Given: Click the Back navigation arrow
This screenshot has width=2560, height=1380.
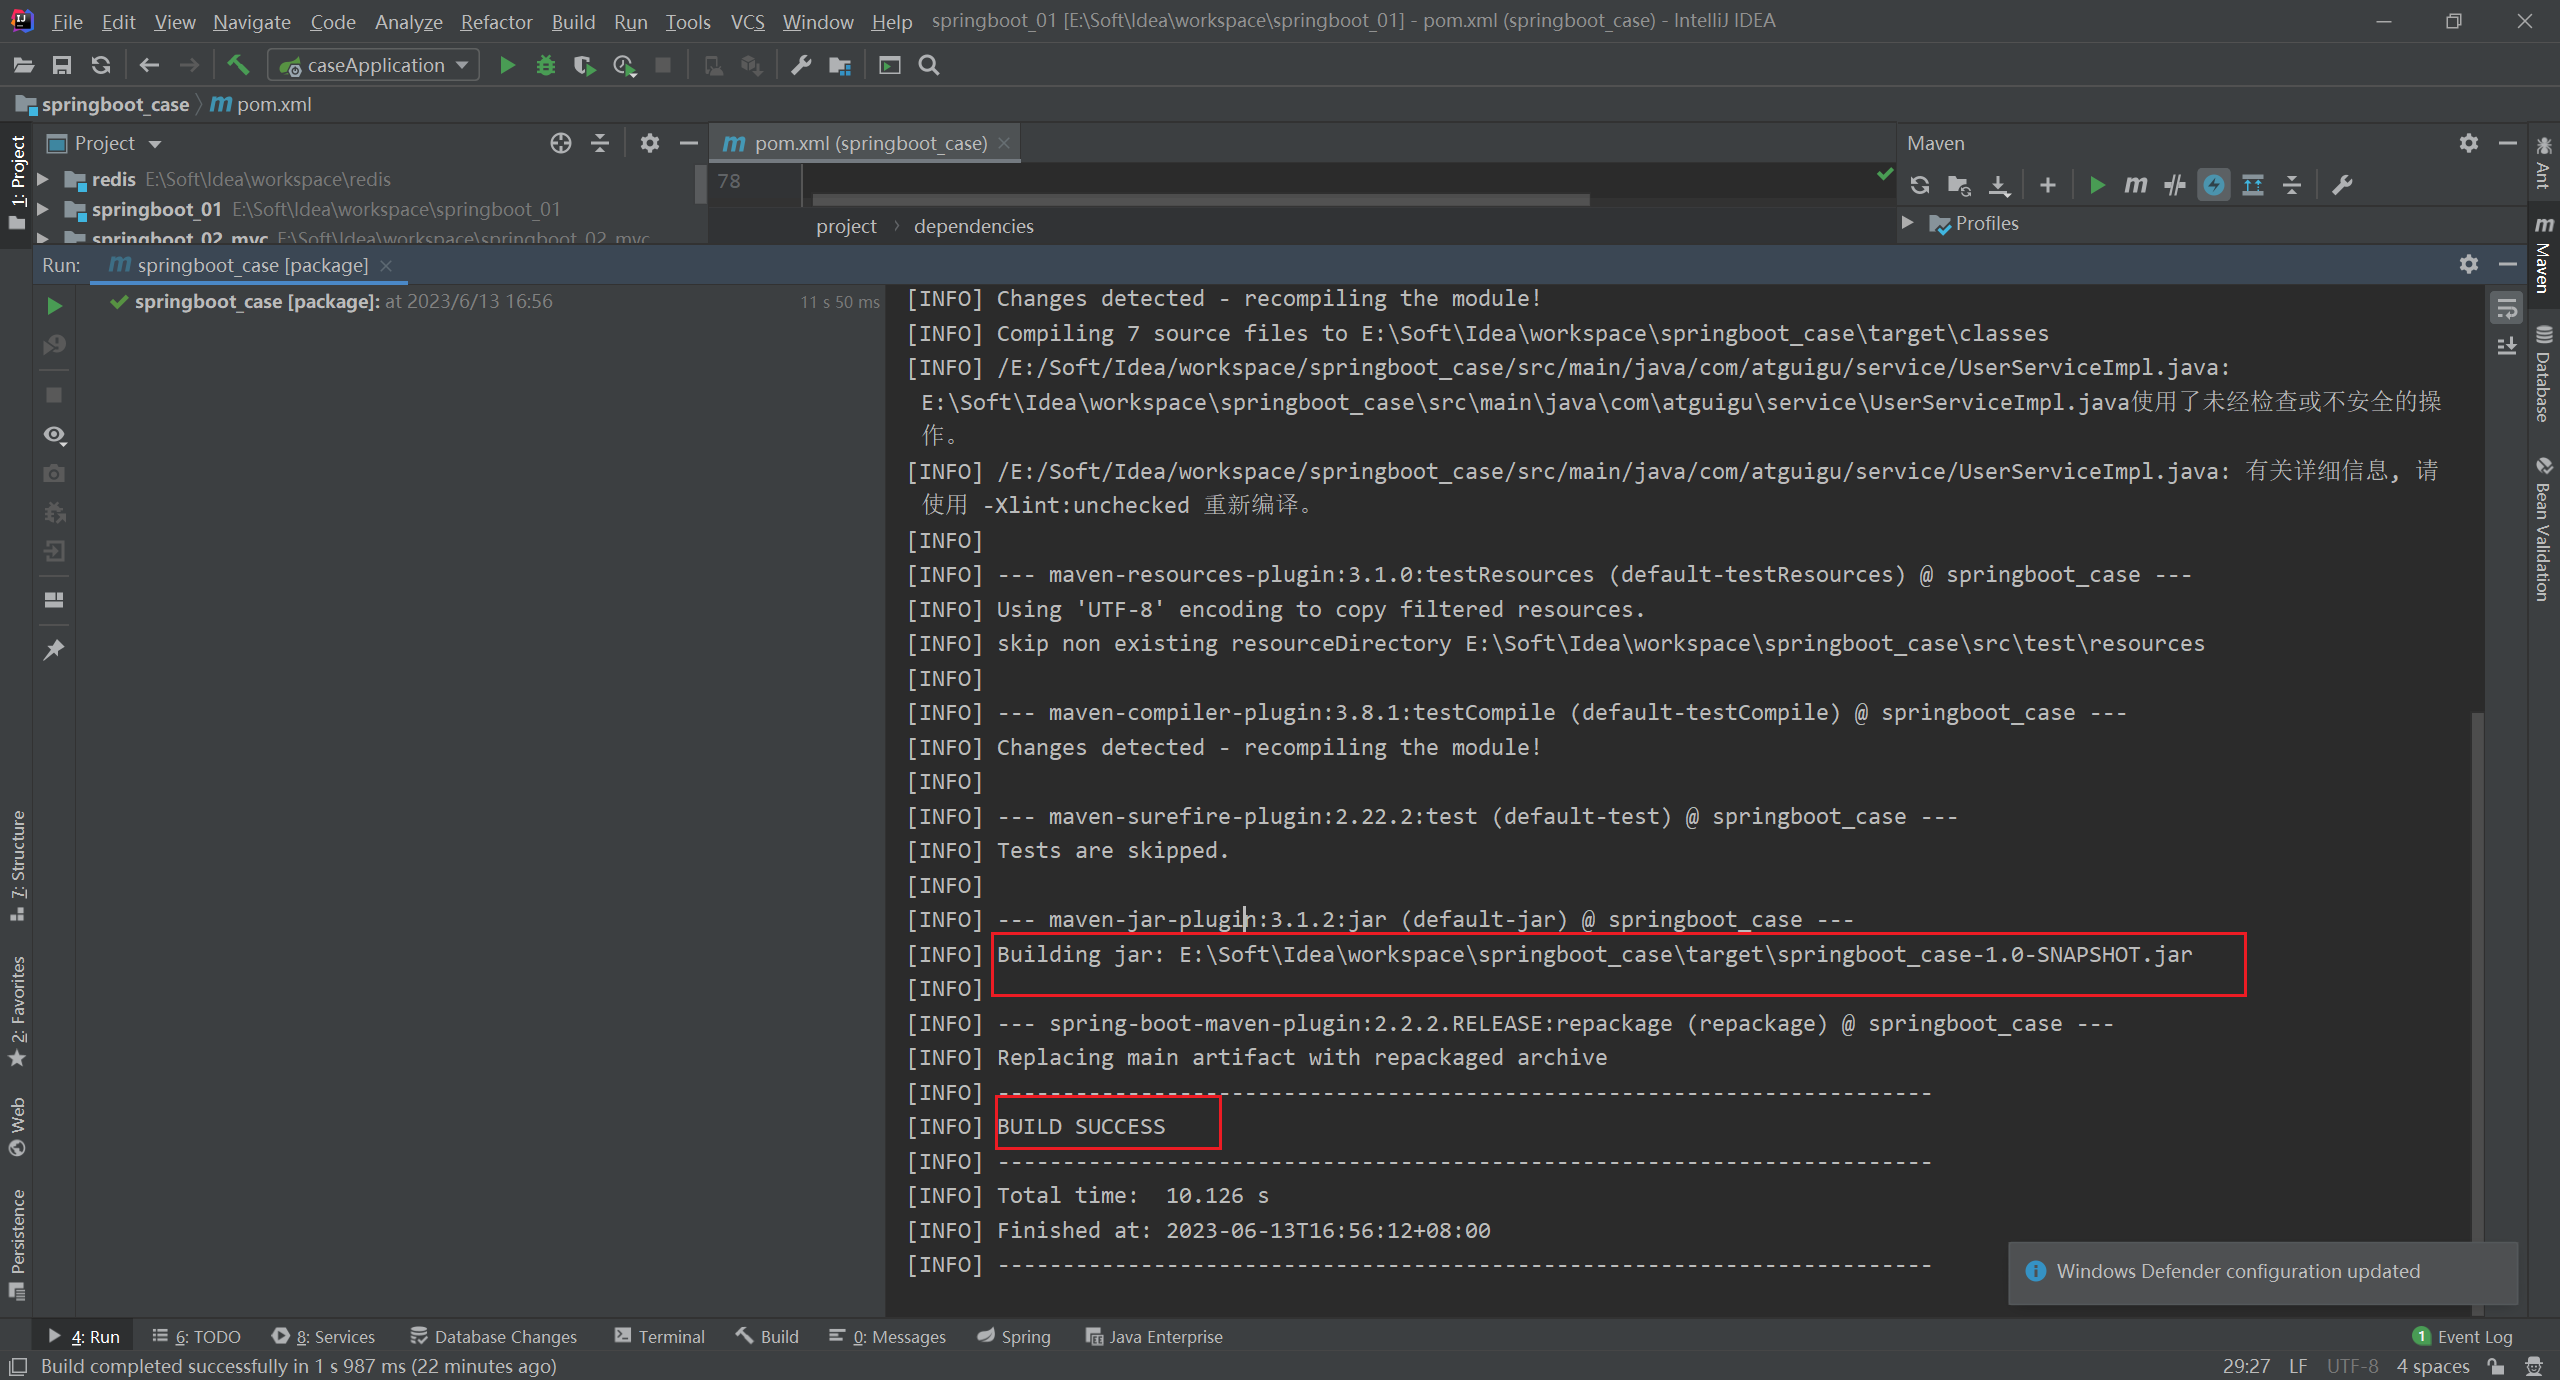Looking at the screenshot, I should point(149,65).
